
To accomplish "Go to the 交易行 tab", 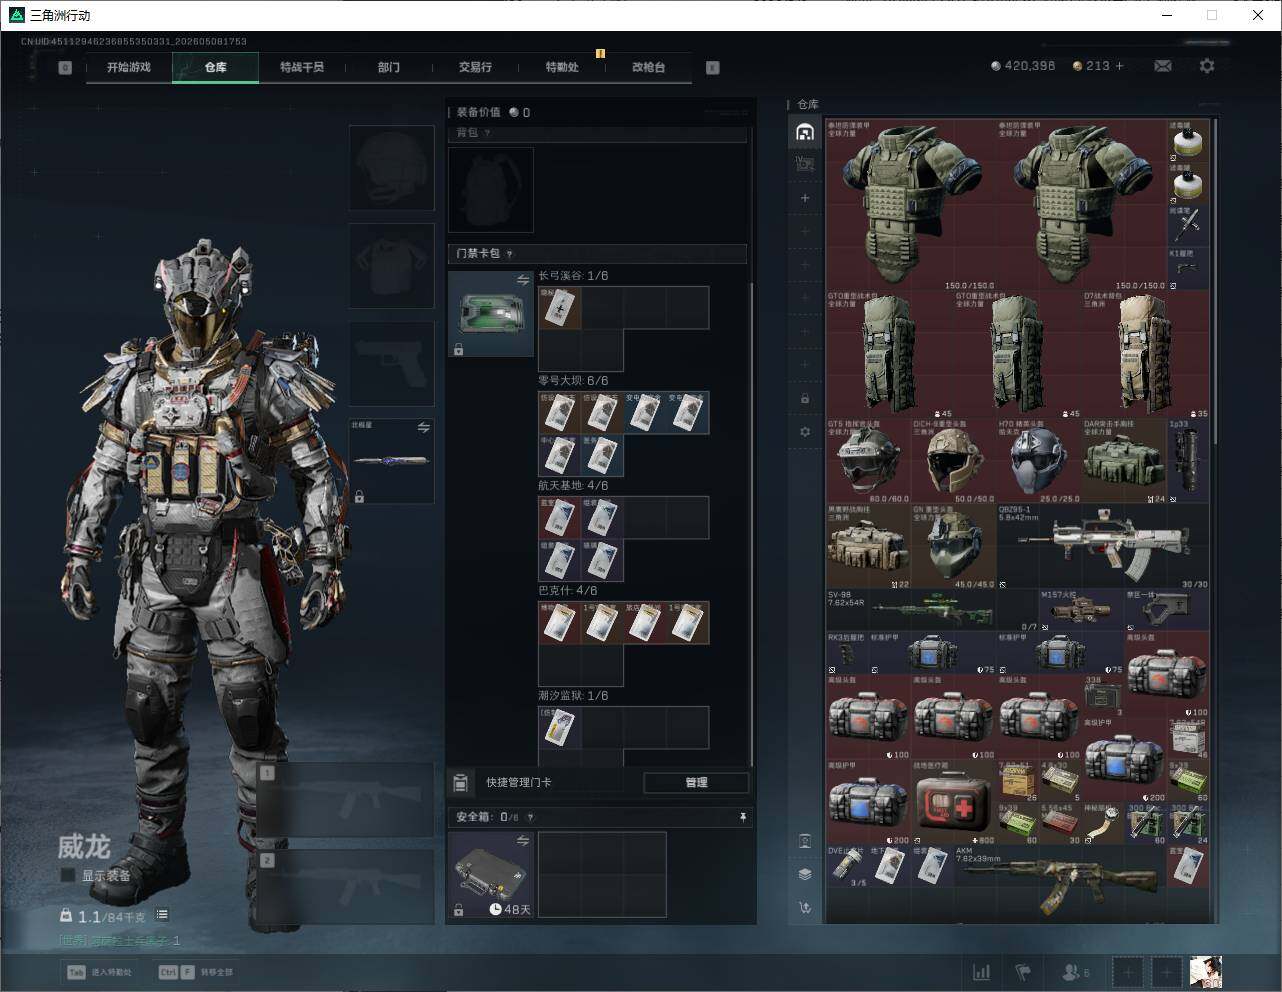I will click(475, 67).
